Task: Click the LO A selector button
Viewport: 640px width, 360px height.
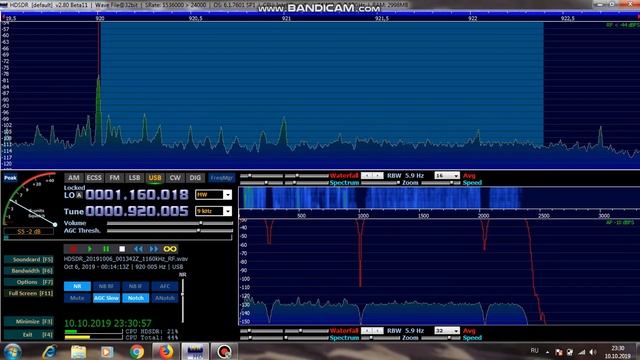Action: (x=79, y=195)
